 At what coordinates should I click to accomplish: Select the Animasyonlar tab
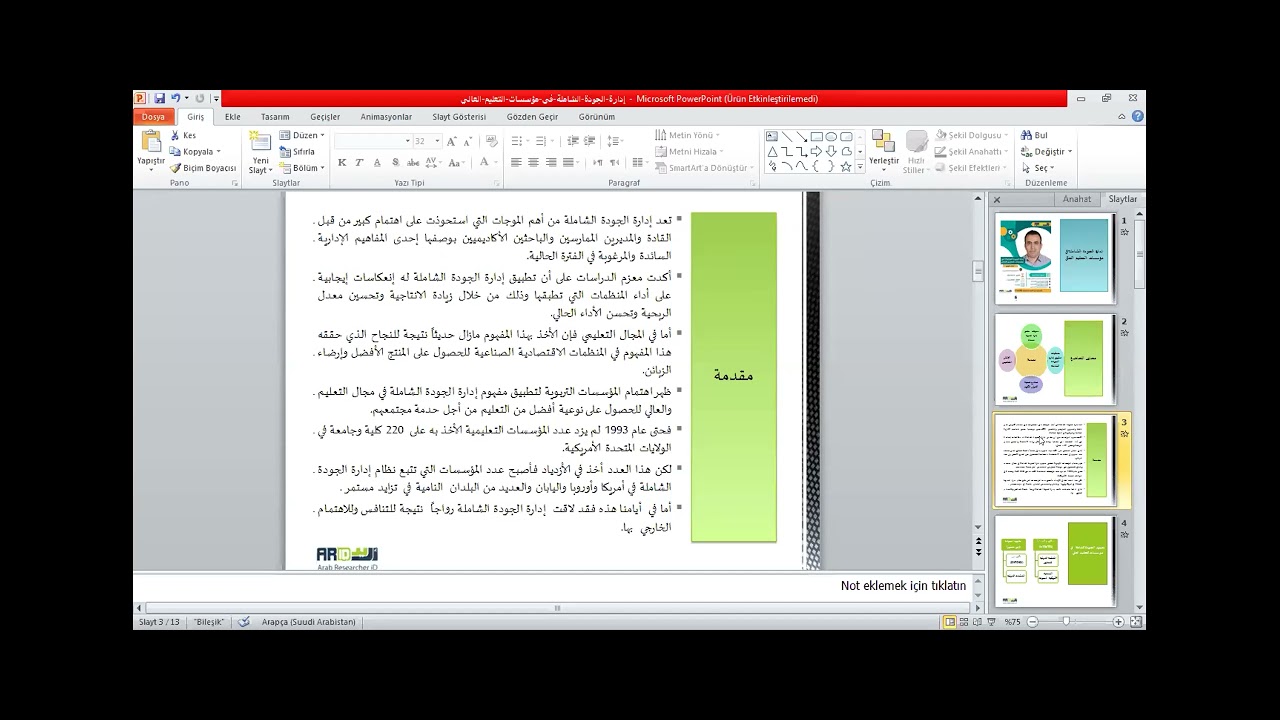(x=386, y=117)
